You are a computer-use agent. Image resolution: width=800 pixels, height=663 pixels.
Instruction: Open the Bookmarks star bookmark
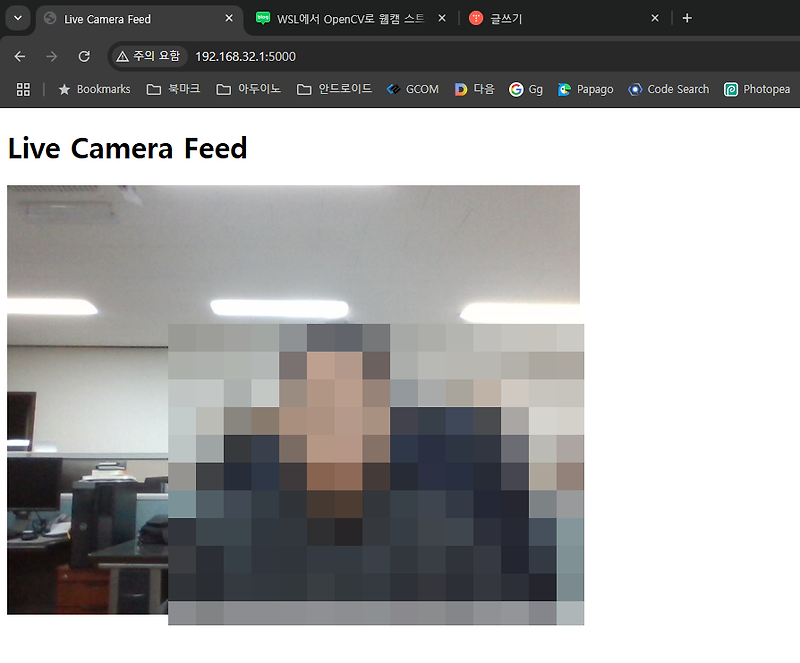click(x=94, y=90)
